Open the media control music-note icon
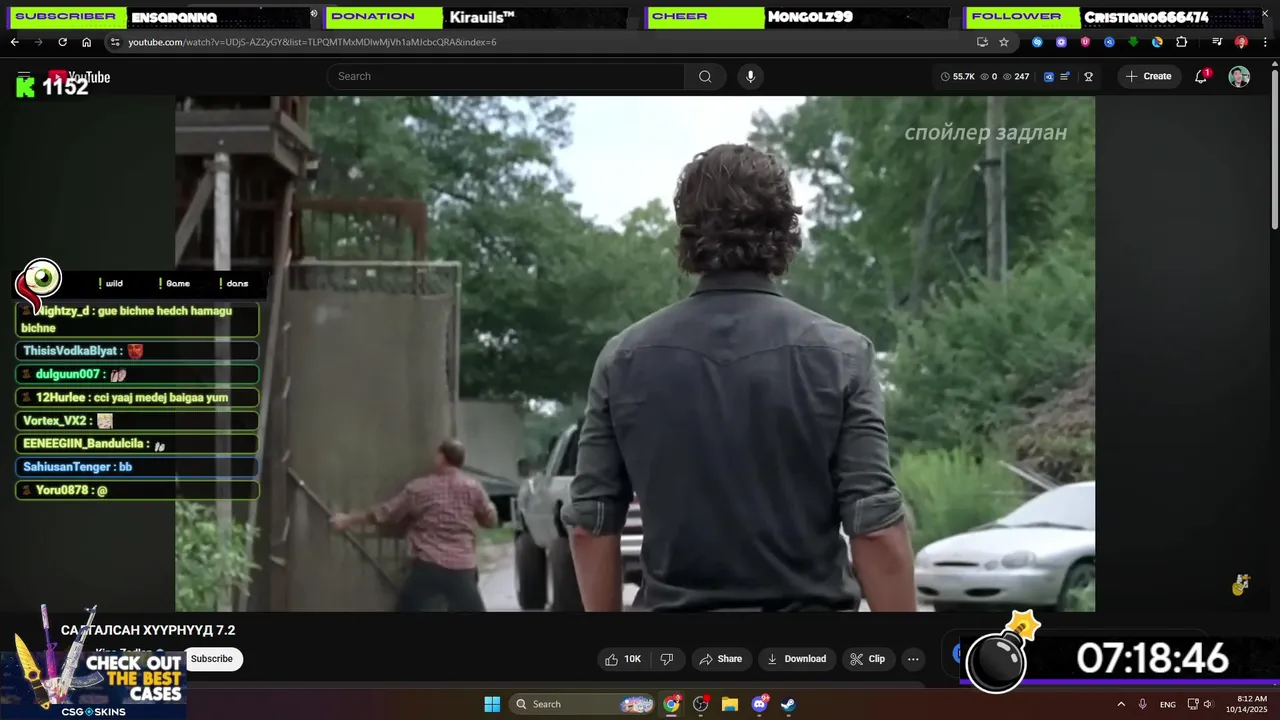Viewport: 1280px width, 720px height. 1217,42
